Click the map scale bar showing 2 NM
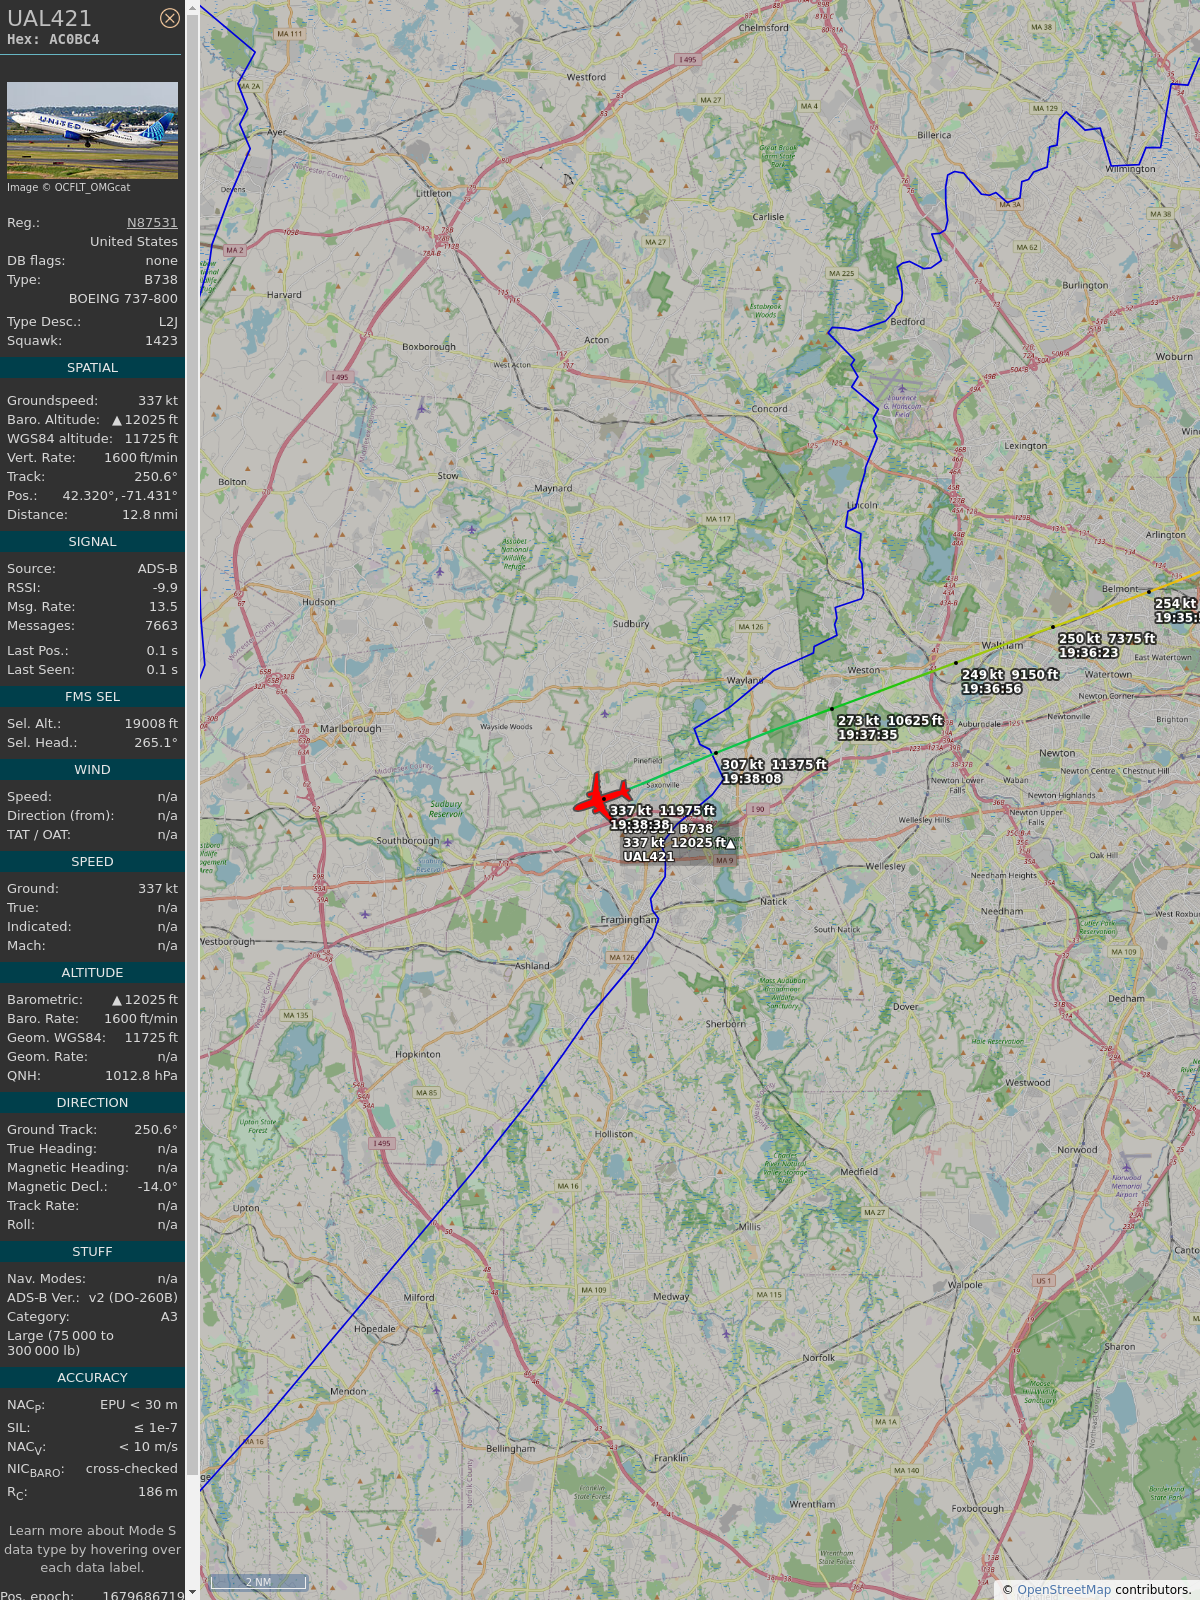The image size is (1200, 1600). [x=258, y=1582]
